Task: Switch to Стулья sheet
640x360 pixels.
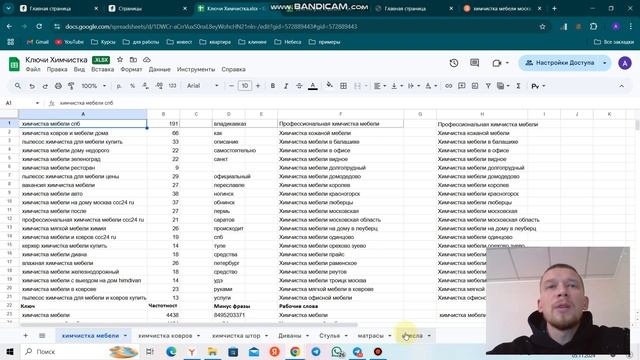Action: (x=329, y=336)
